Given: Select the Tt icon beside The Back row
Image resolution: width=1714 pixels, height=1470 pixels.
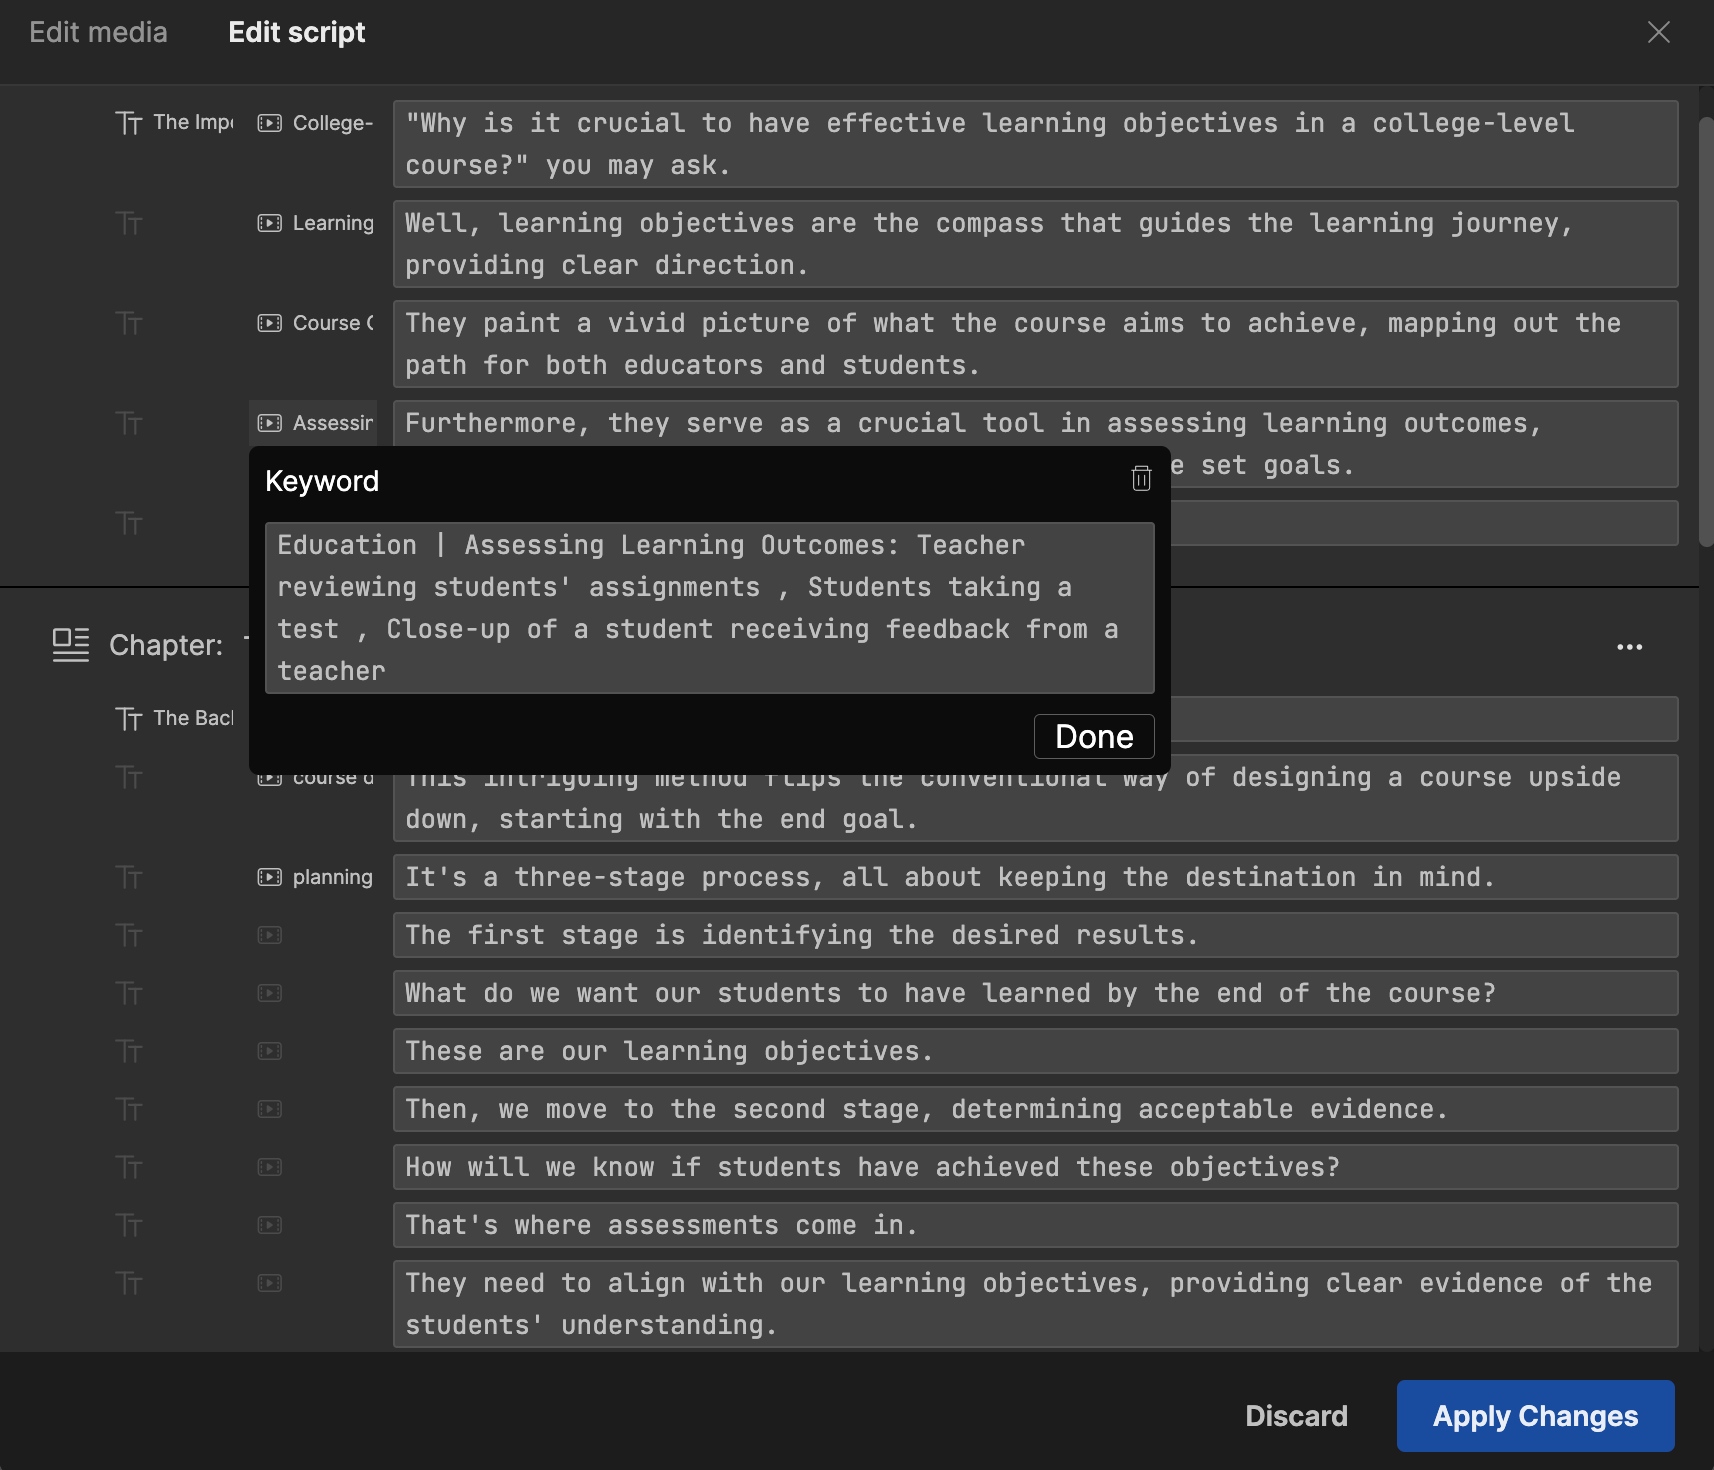Looking at the screenshot, I should tap(130, 718).
